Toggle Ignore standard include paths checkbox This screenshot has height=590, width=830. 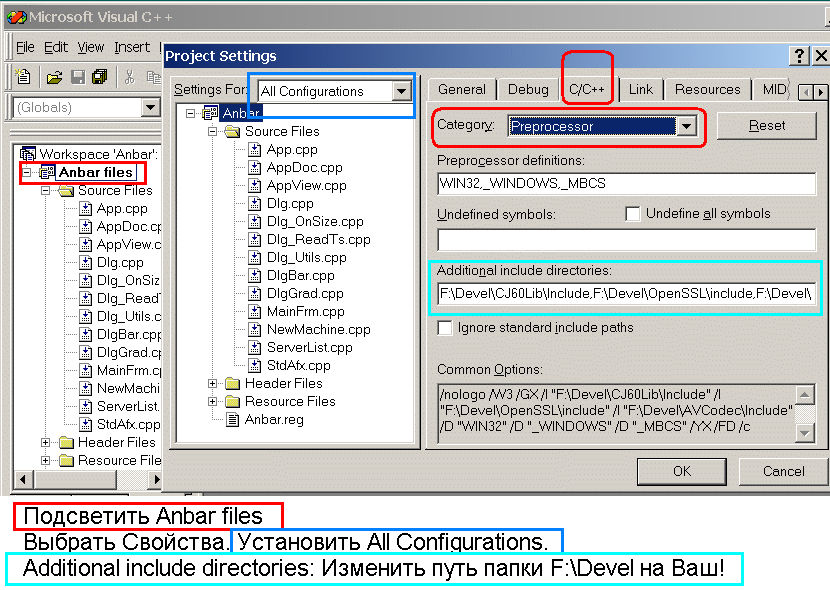tap(445, 328)
